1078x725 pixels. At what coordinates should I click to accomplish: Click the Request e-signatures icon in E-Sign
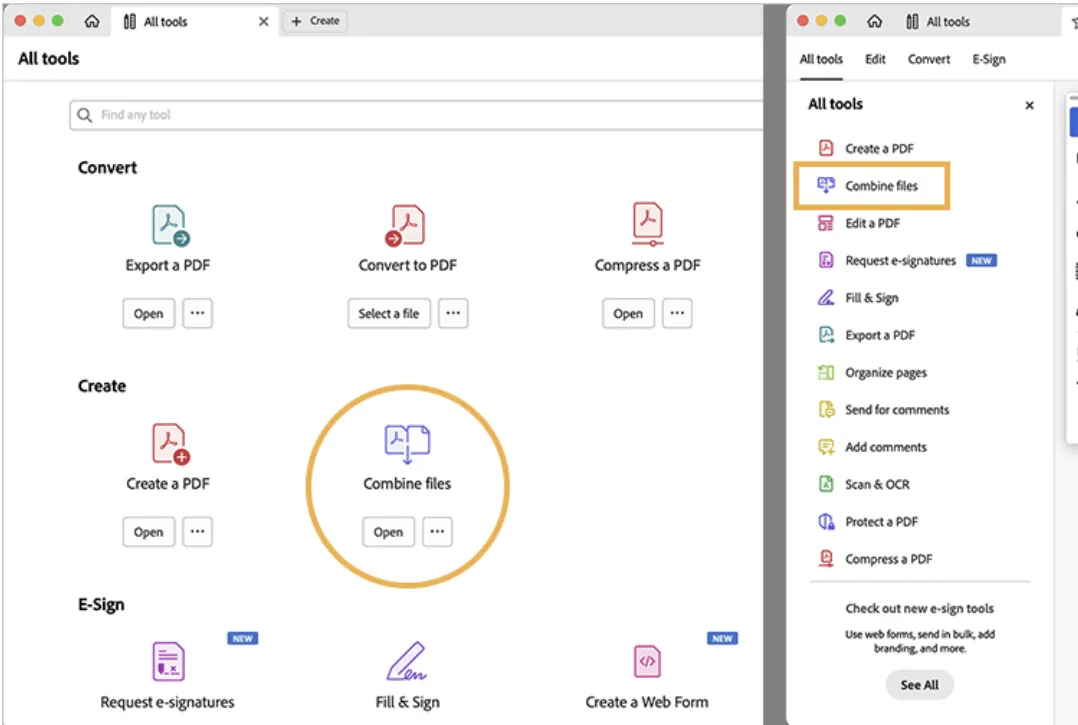(x=168, y=661)
